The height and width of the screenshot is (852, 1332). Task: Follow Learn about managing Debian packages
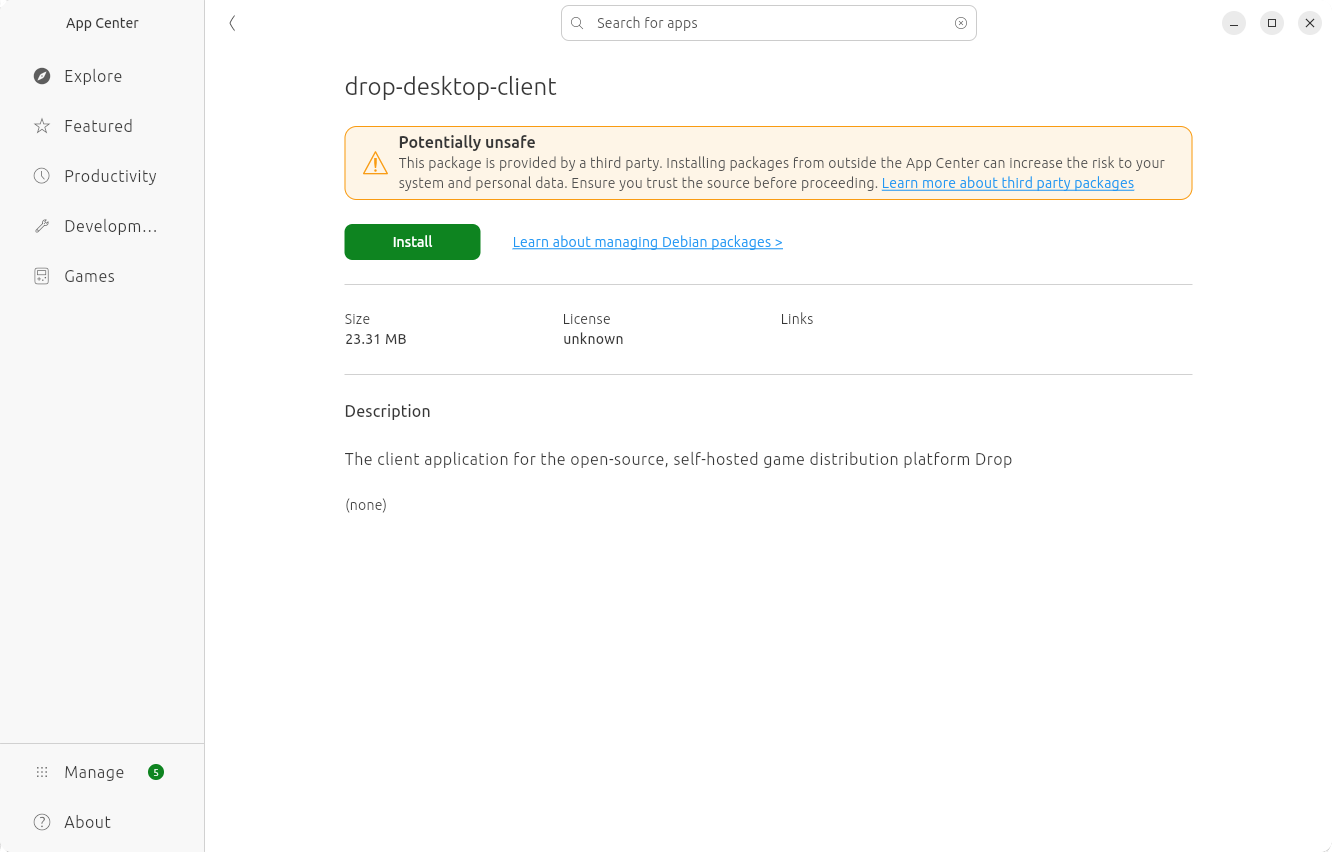coord(647,241)
